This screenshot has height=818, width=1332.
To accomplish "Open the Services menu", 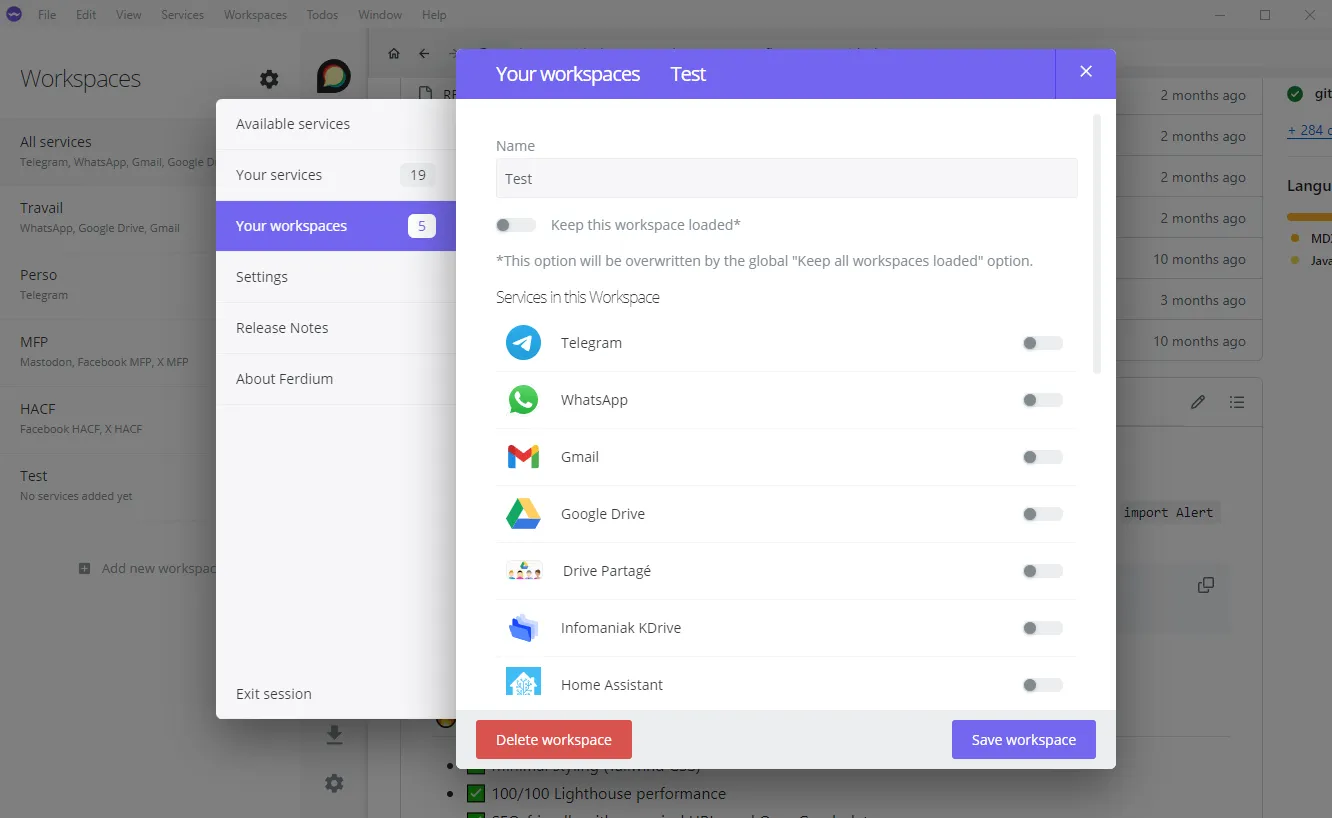I will (x=182, y=15).
